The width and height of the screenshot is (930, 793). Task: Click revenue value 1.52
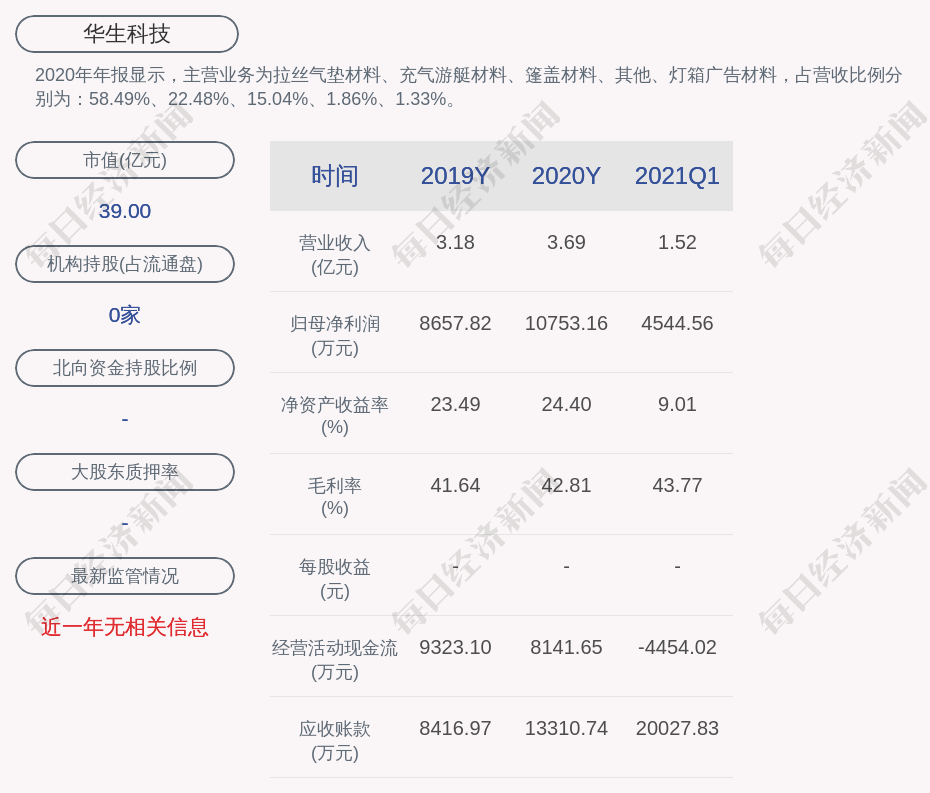point(677,242)
